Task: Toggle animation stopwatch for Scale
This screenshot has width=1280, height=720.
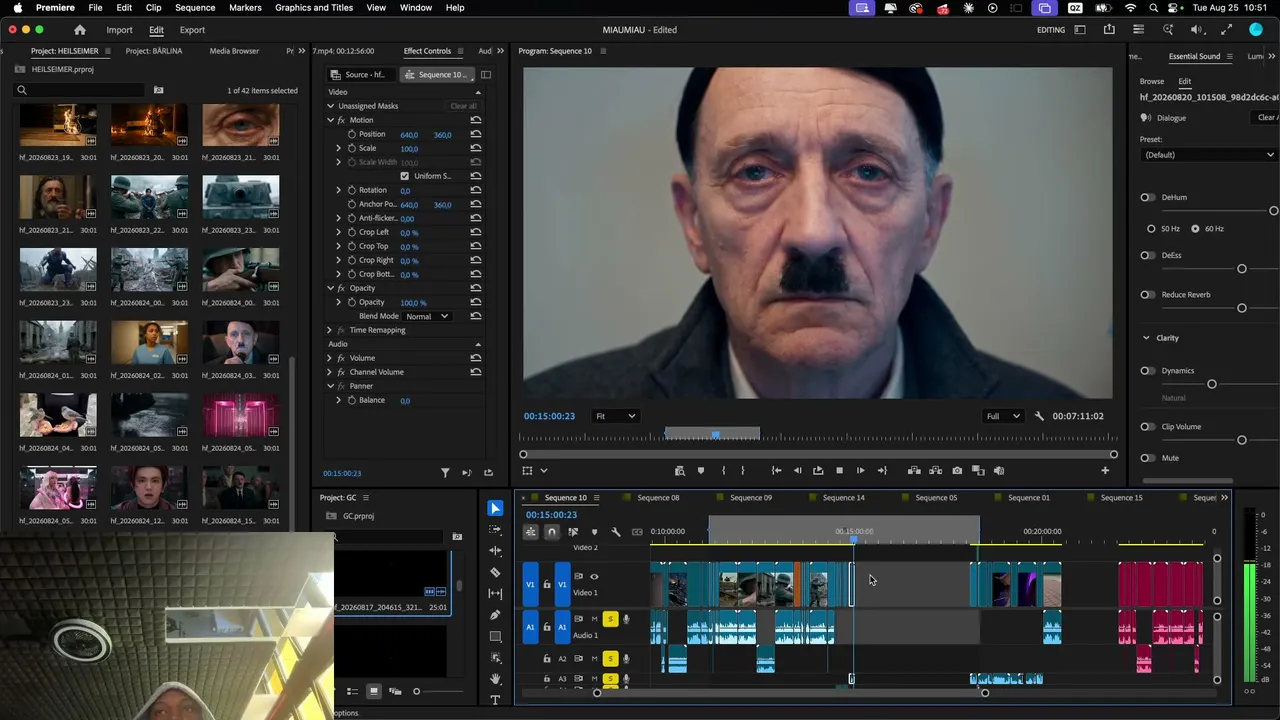Action: (352, 148)
